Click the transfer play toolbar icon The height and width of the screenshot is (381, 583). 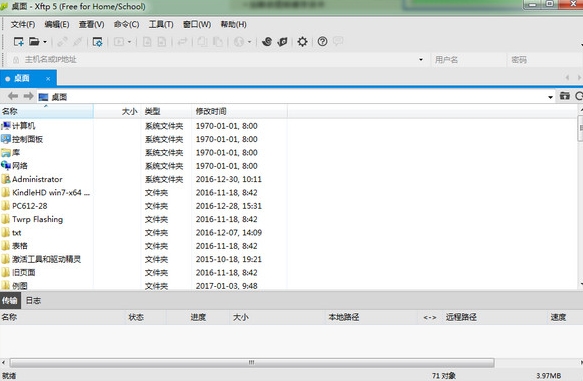pyautogui.click(x=119, y=42)
